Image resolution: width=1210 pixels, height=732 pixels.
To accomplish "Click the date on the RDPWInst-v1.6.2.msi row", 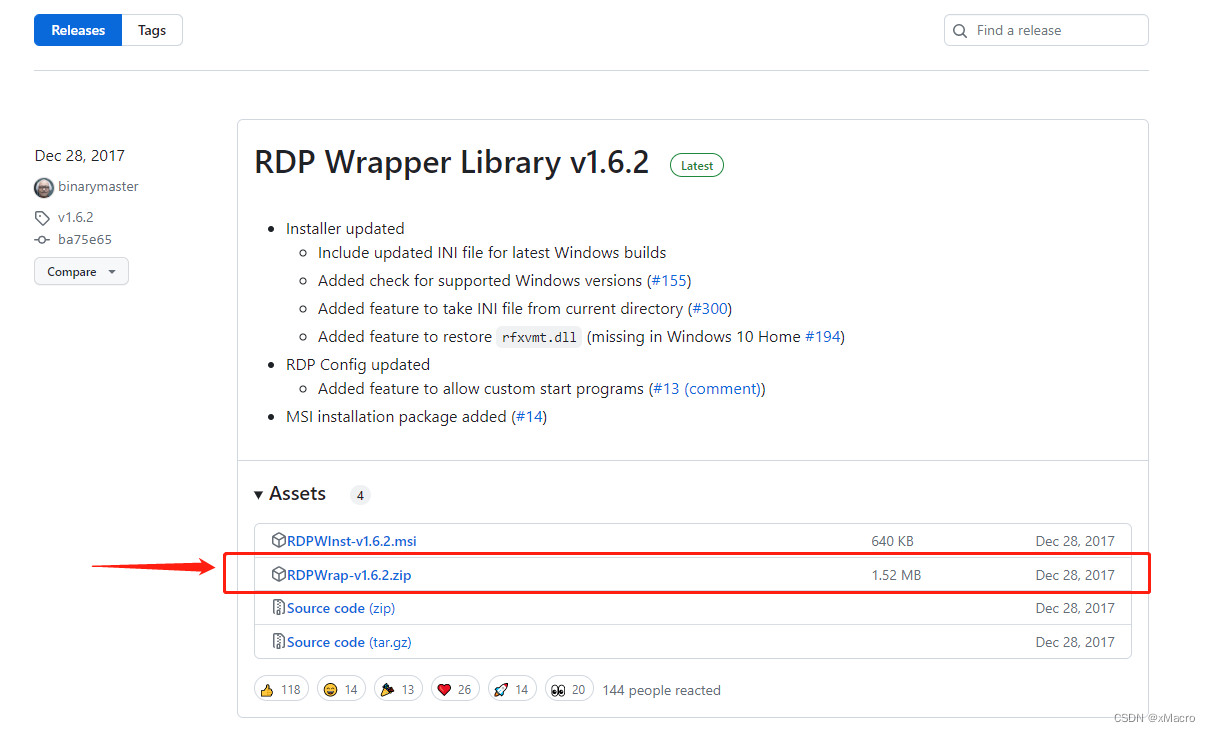I will point(1075,541).
